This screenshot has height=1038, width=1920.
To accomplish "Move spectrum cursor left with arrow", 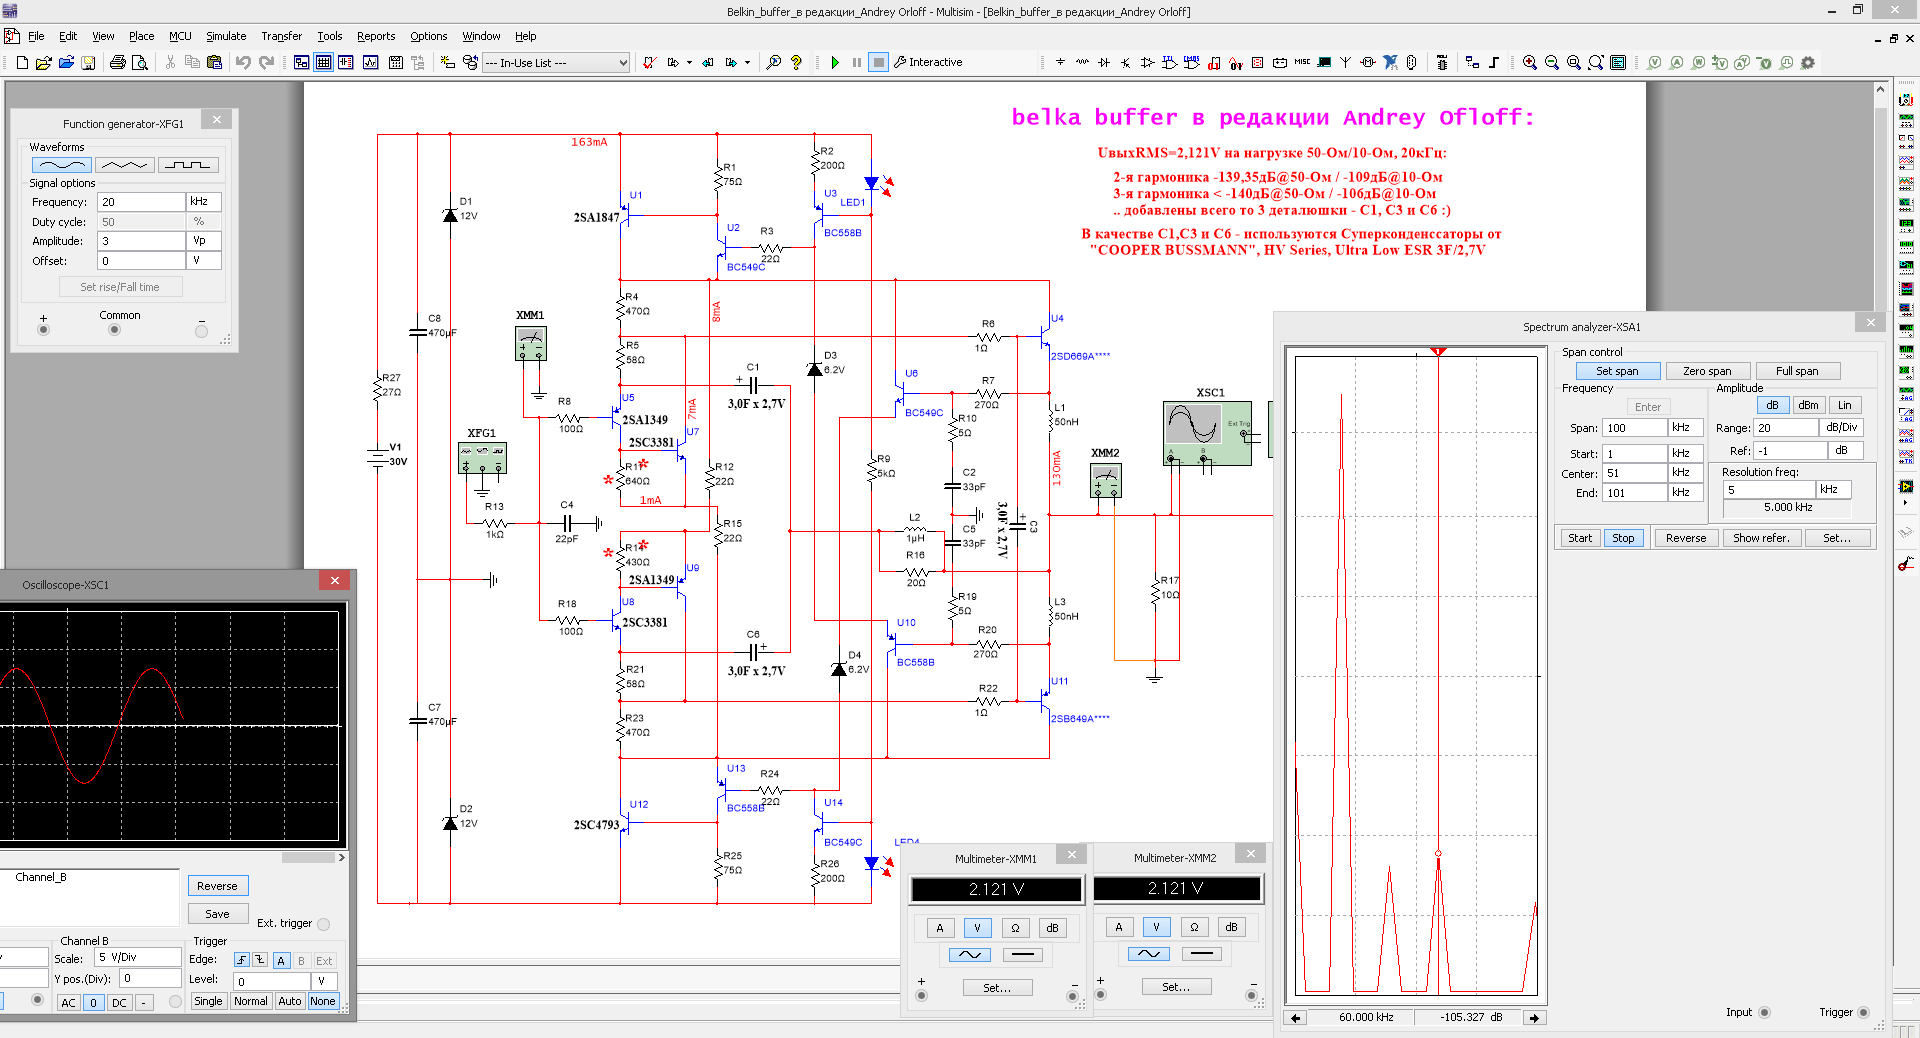I will 1296,1018.
